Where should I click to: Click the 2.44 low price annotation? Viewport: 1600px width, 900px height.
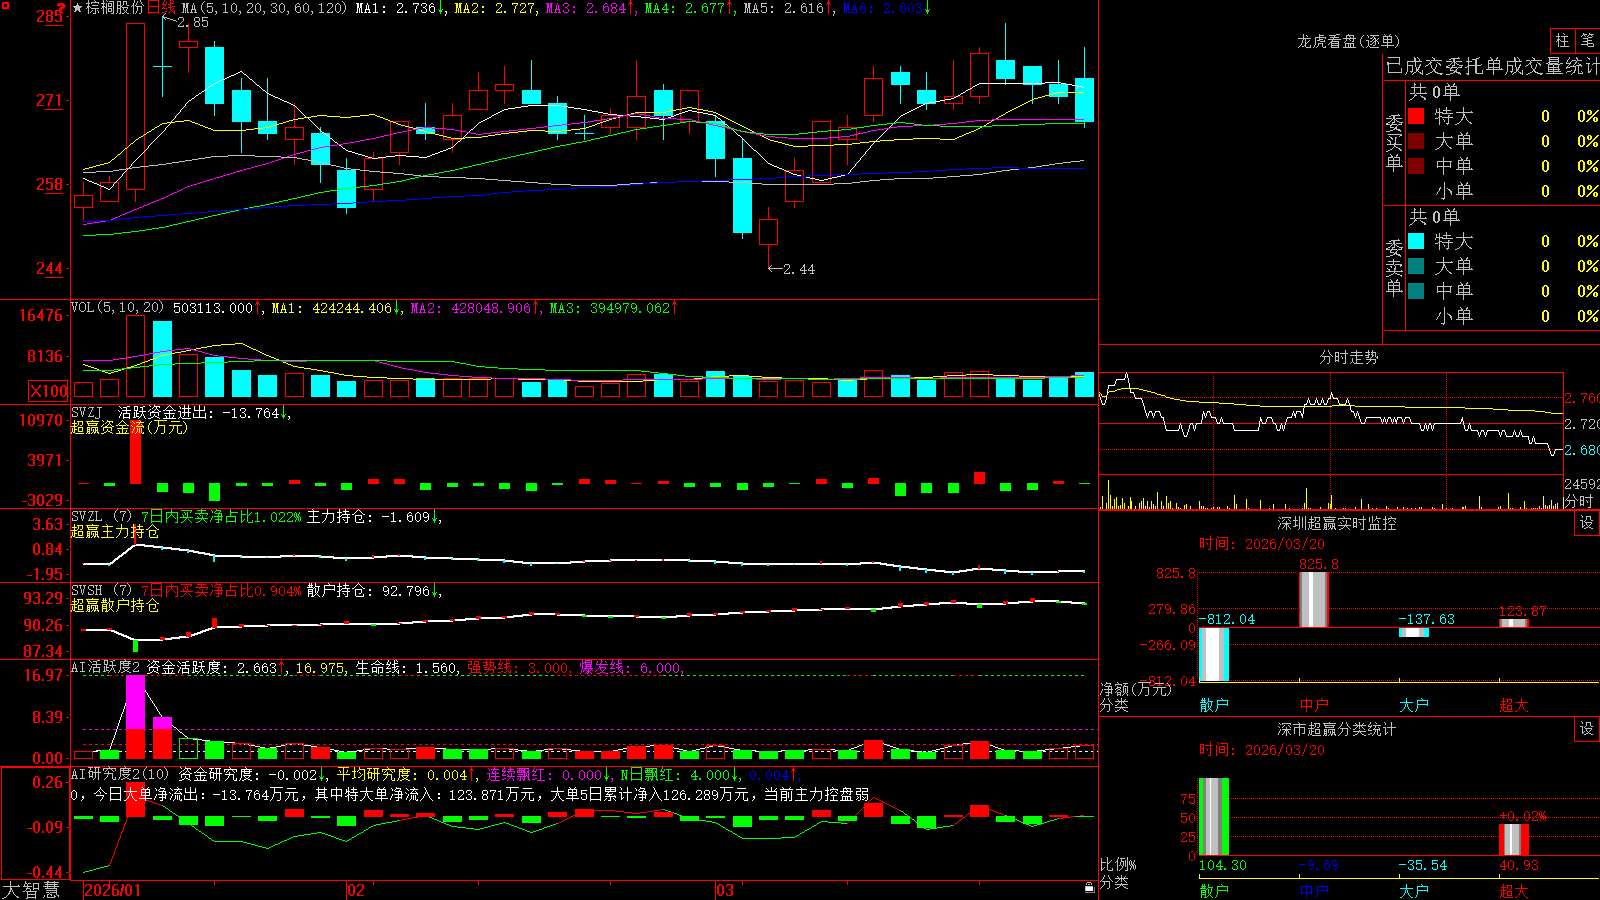coord(798,269)
